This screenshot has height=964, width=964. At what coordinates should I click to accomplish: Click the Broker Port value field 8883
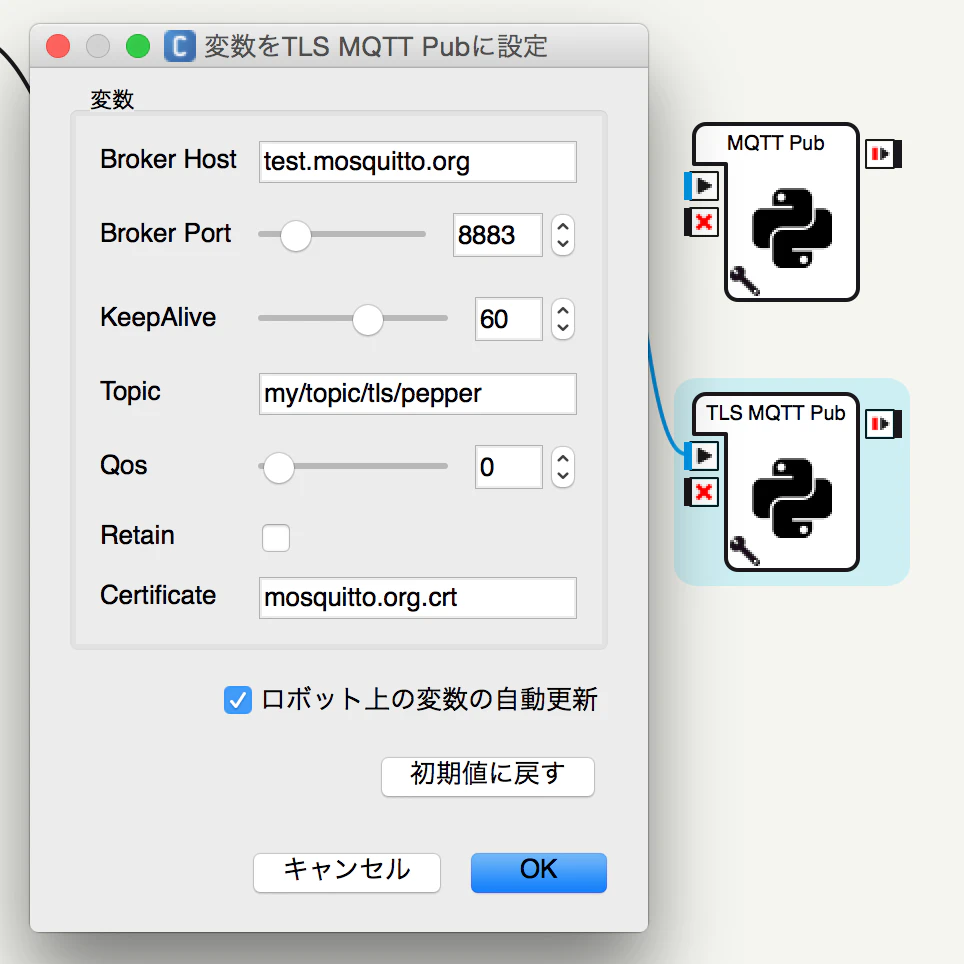click(497, 235)
